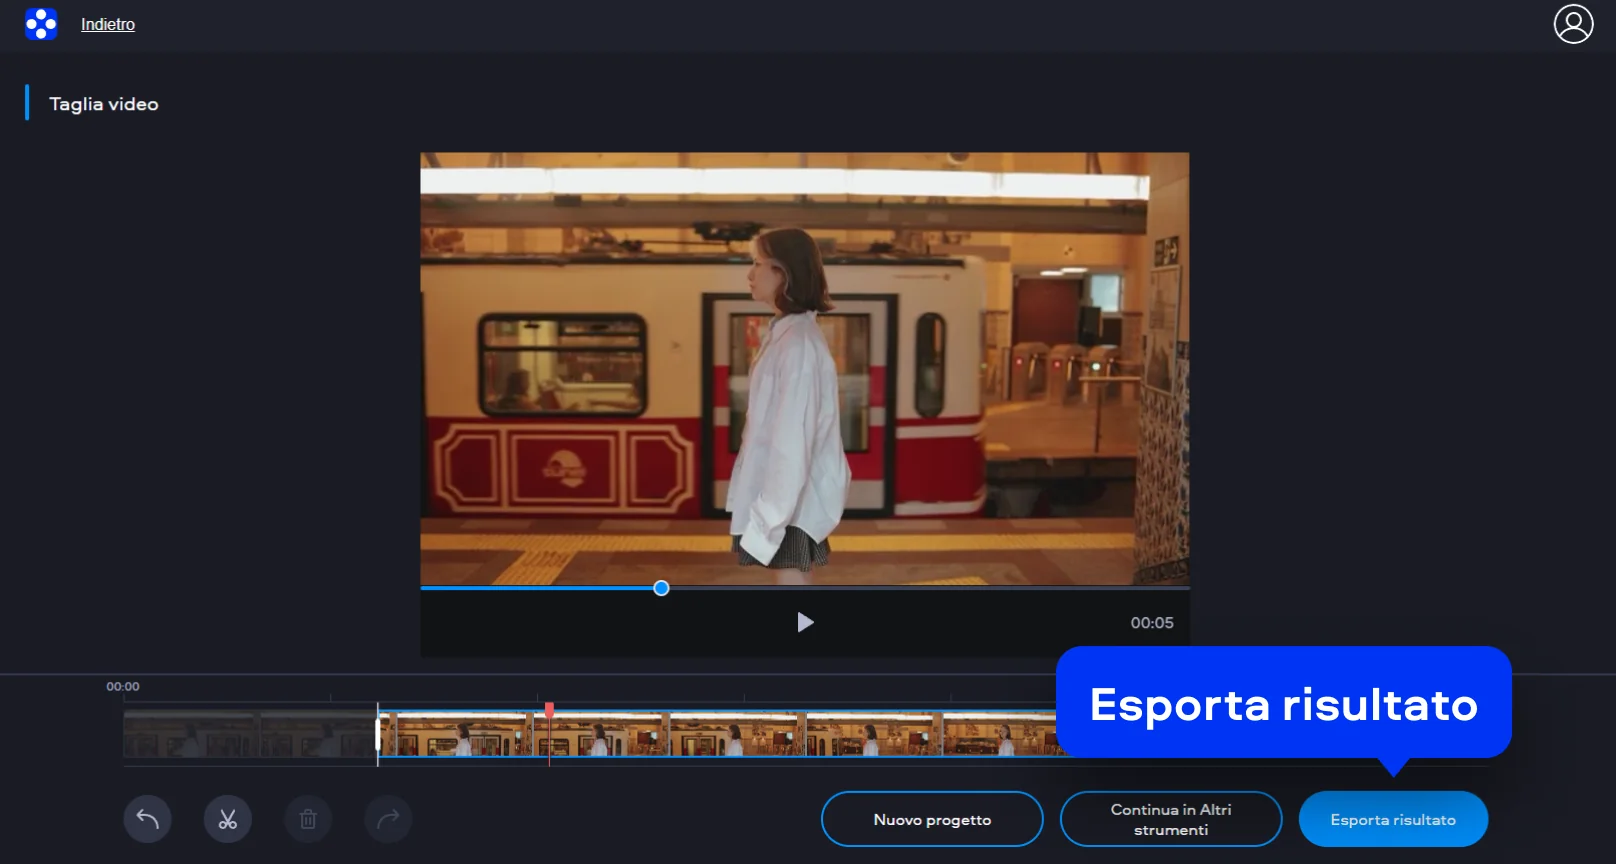
Task: Click the Esporta risultato button
Action: pos(1393,820)
